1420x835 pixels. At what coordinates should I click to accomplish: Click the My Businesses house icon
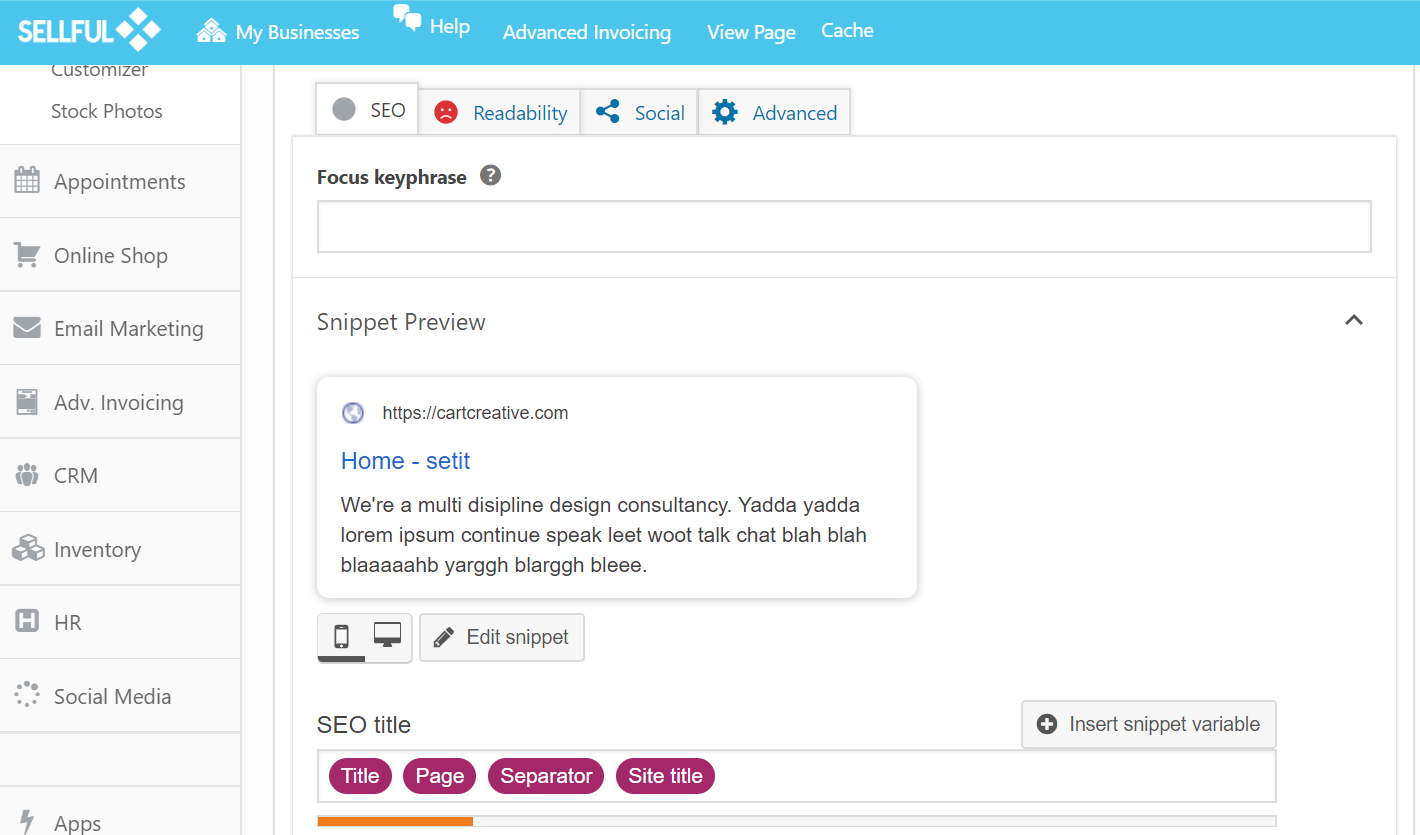pyautogui.click(x=211, y=32)
